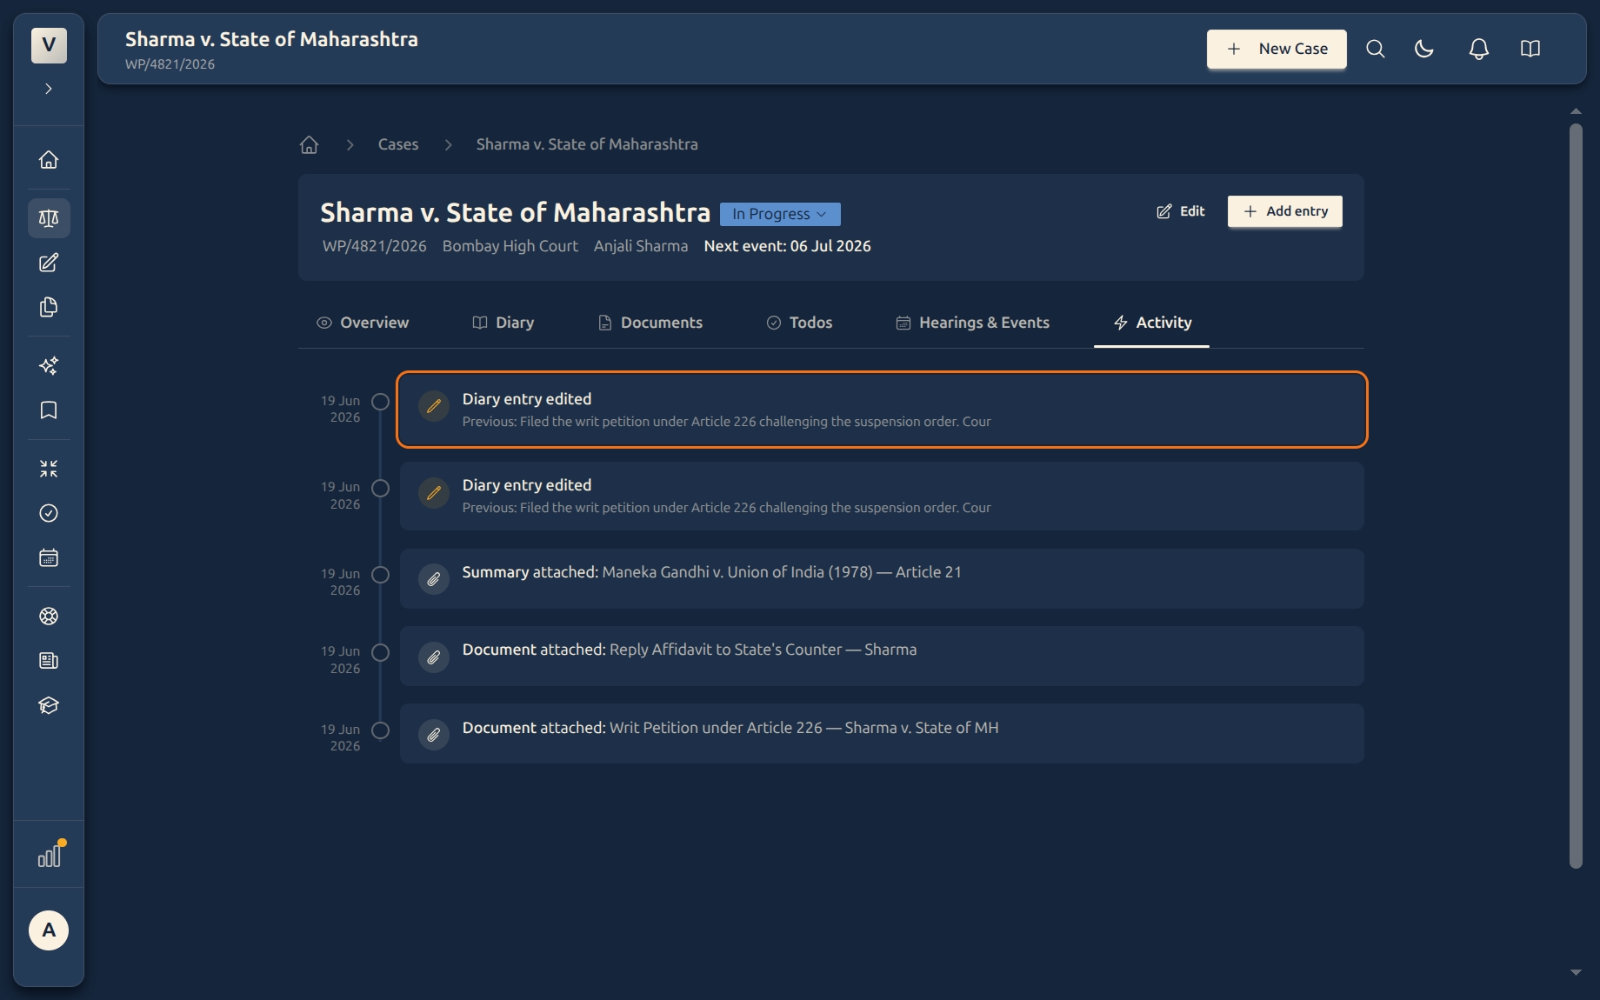The image size is (1600, 1000).
Task: Switch to the Diary tab
Action: pyautogui.click(x=503, y=323)
